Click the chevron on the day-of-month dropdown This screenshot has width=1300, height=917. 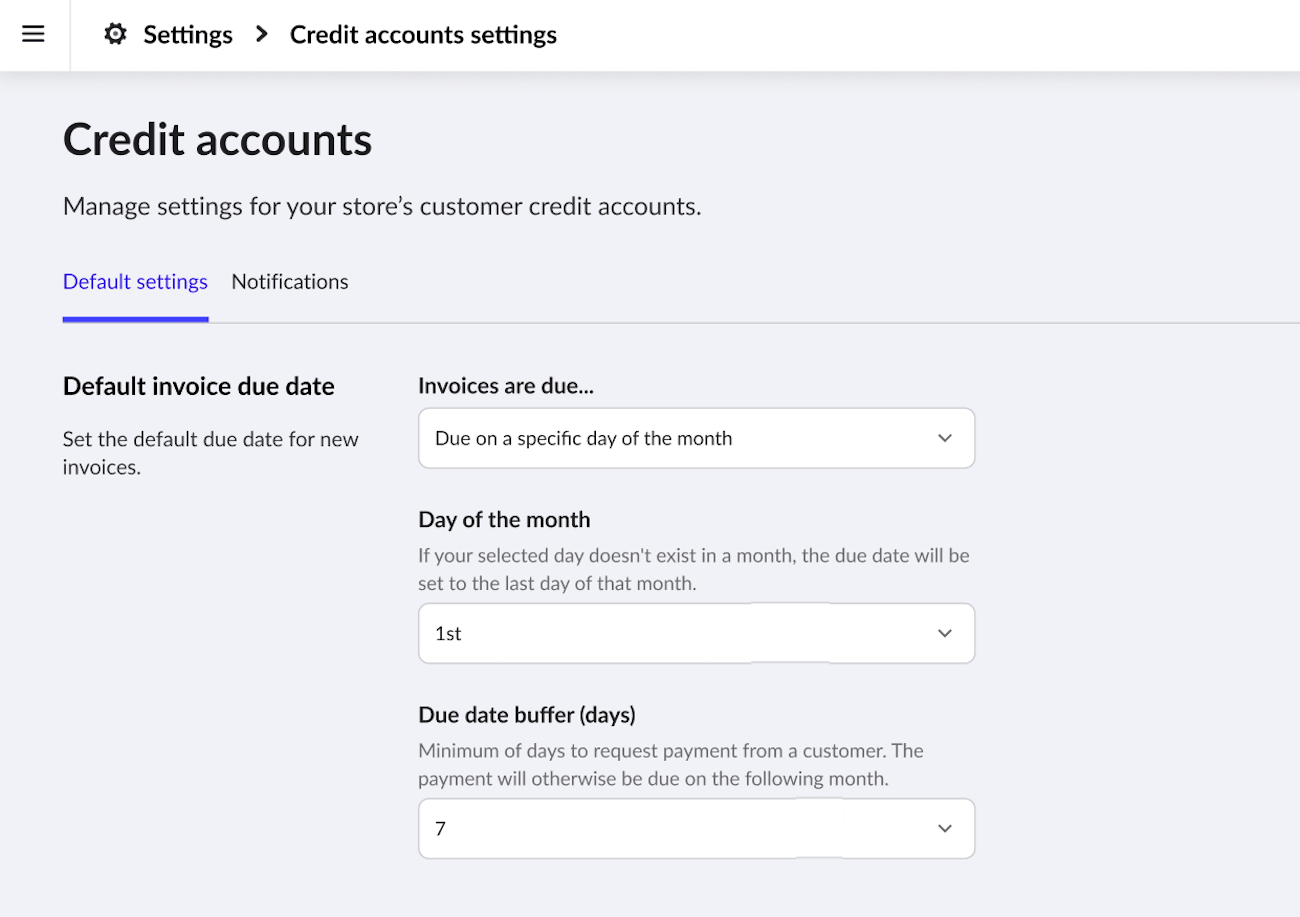[944, 633]
